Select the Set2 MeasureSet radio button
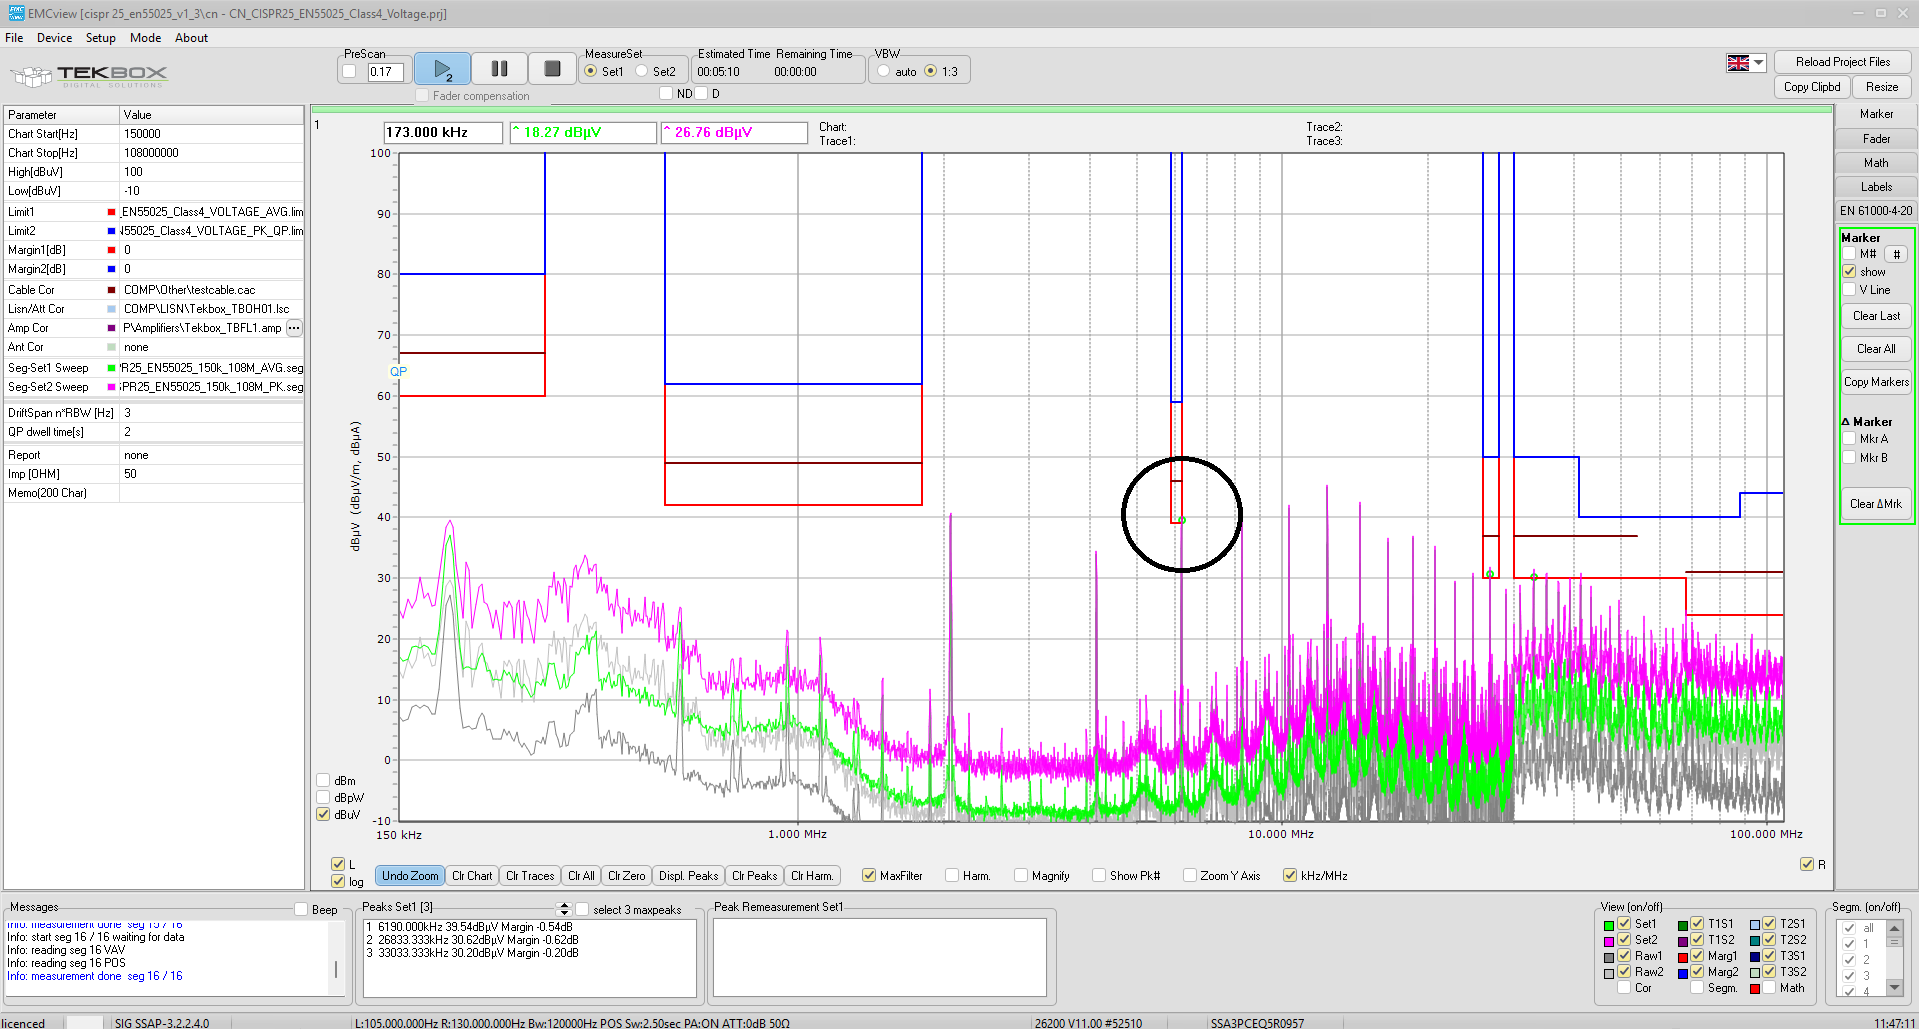 (642, 71)
